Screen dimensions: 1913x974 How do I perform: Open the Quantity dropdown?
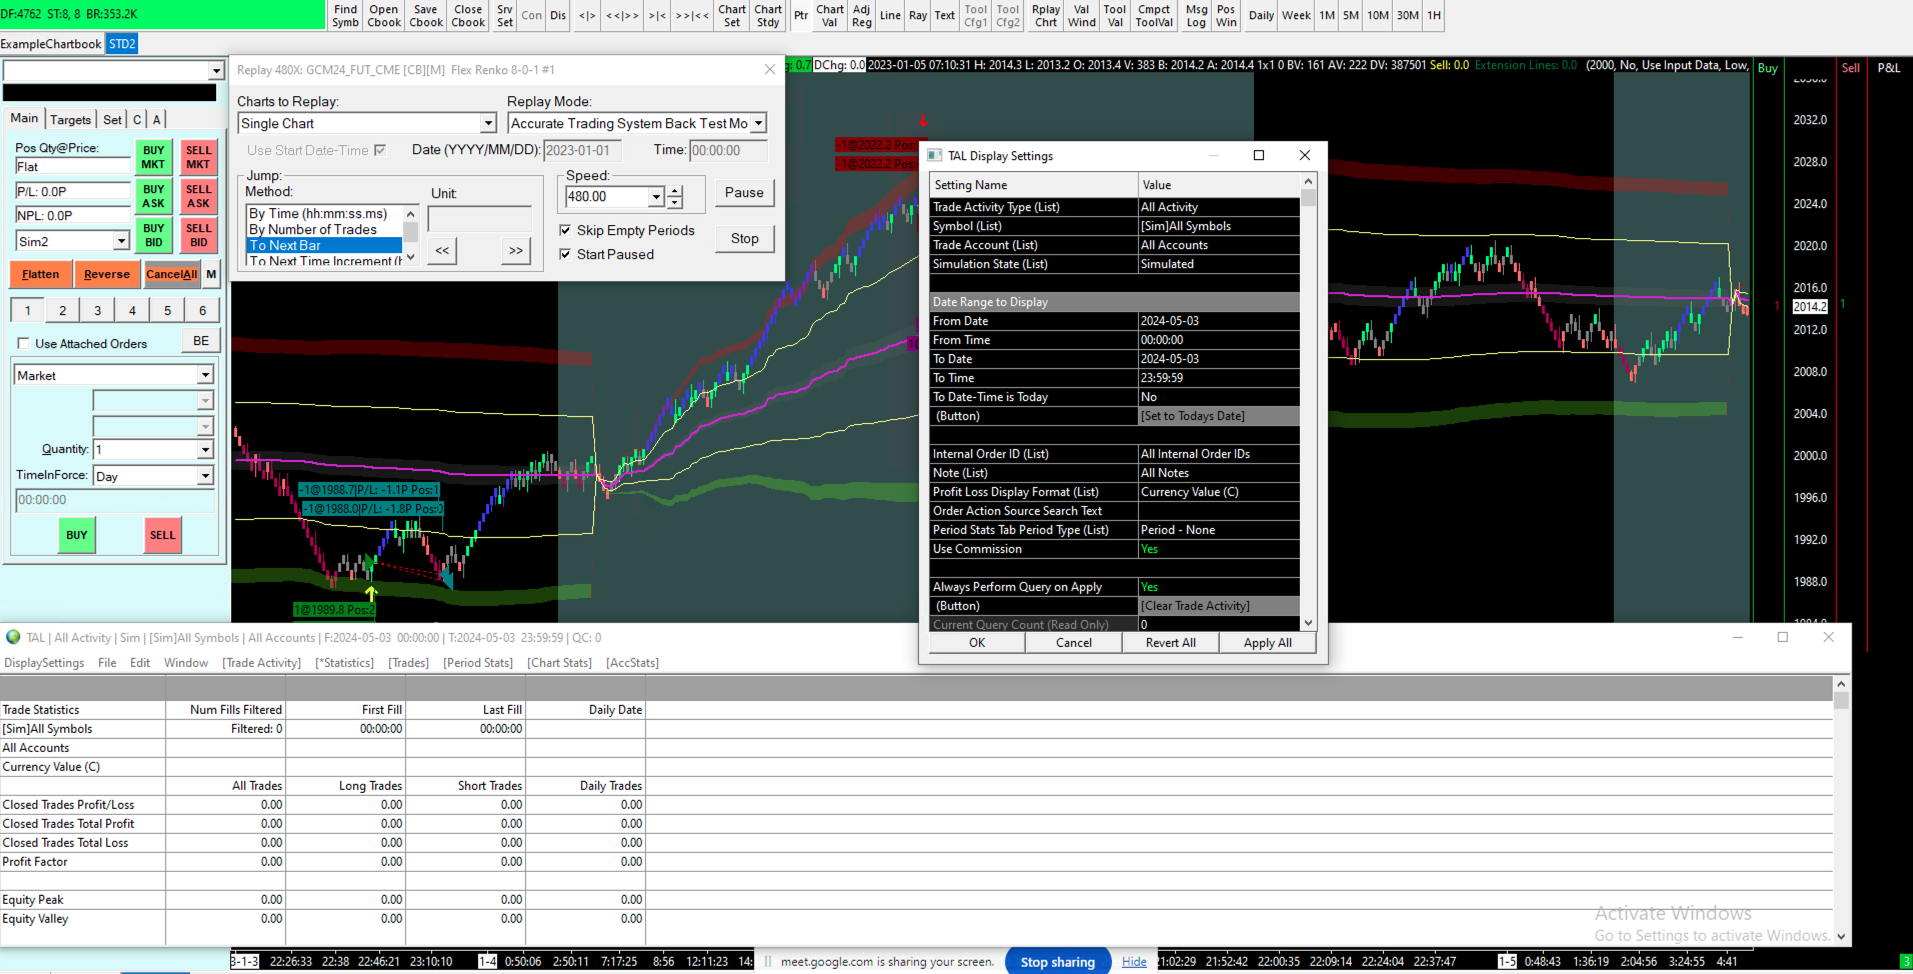coord(205,450)
